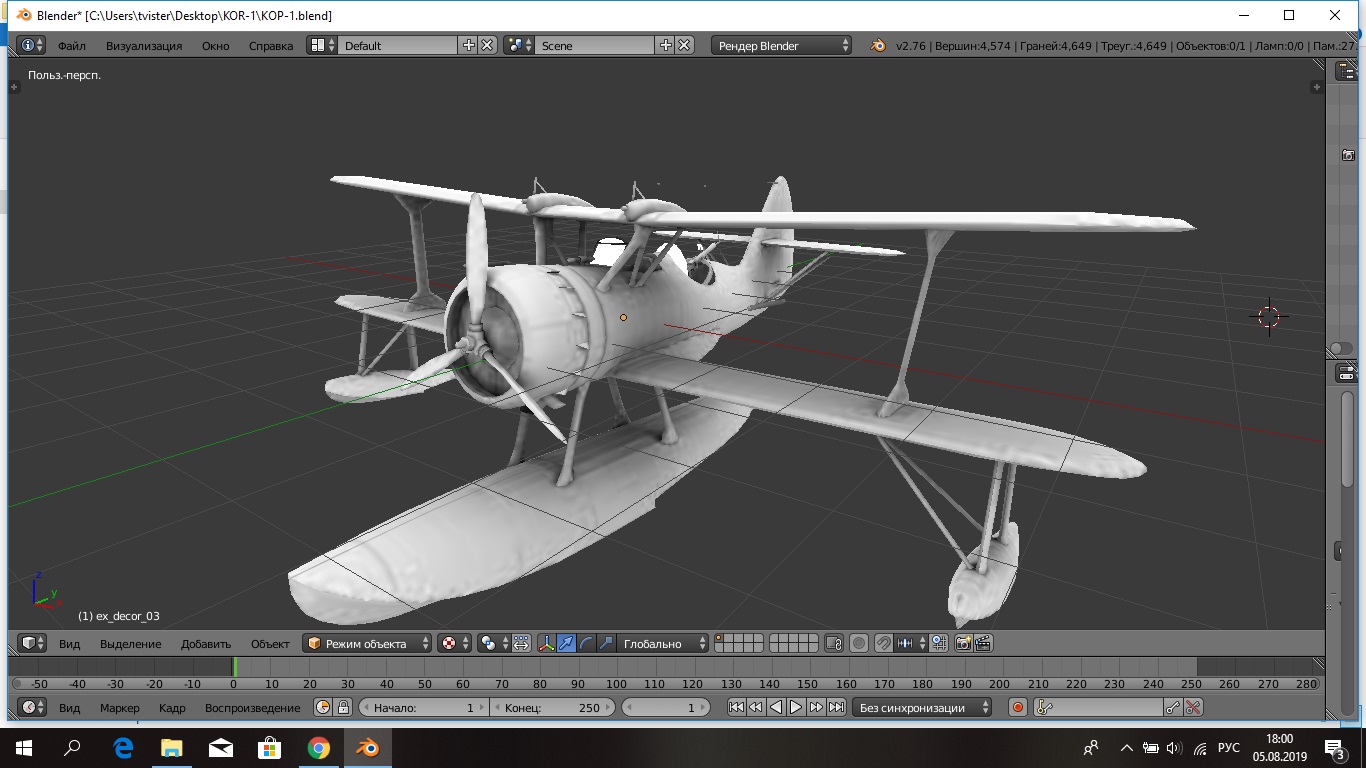This screenshot has width=1366, height=768.
Task: Click the Конец end frame field
Action: click(551, 708)
